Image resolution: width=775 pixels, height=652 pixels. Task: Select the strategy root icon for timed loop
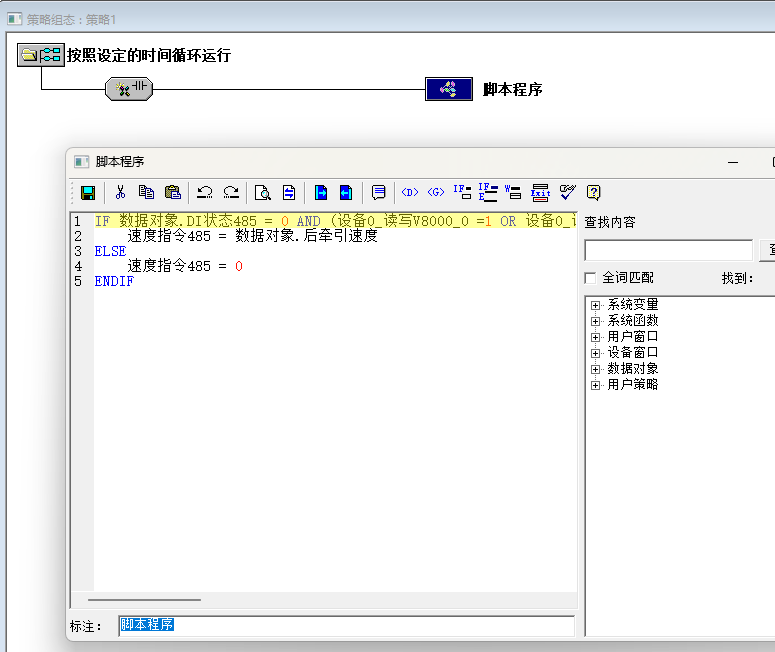click(x=41, y=55)
